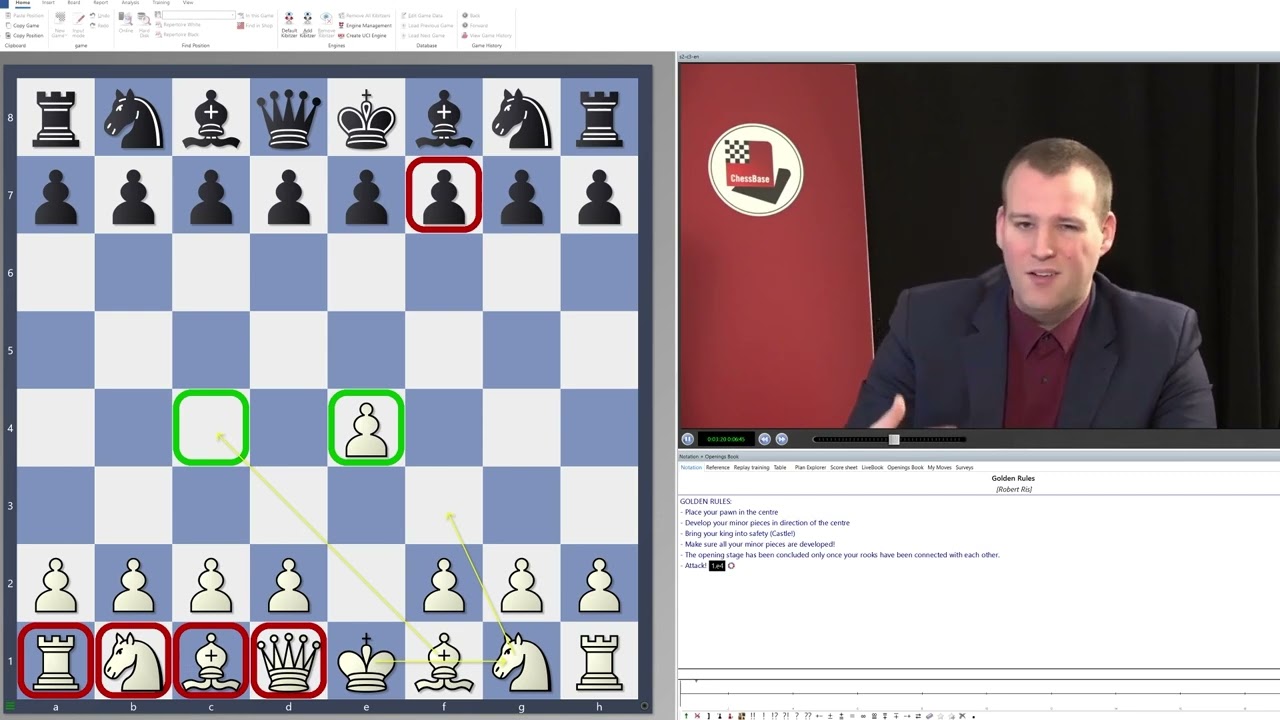Click the white knight on g1
Viewport: 1280px width, 720px height.
[x=521, y=660]
